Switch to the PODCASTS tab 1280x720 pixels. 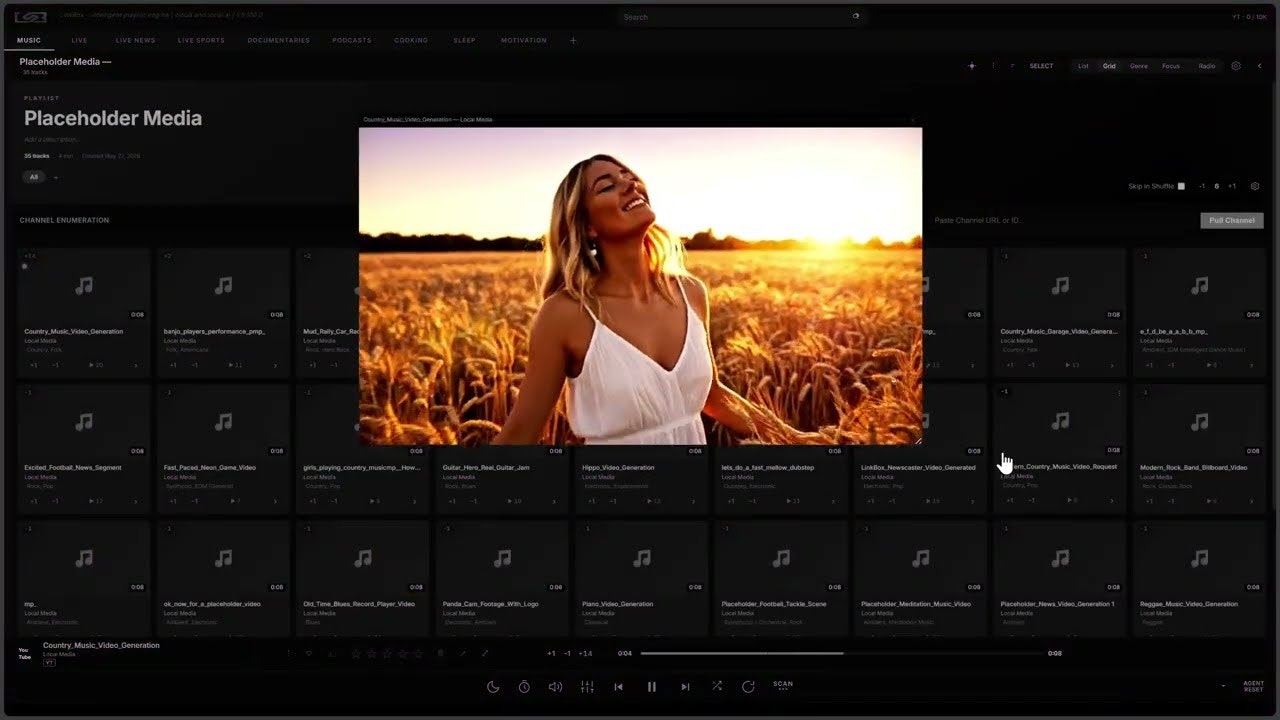(352, 41)
